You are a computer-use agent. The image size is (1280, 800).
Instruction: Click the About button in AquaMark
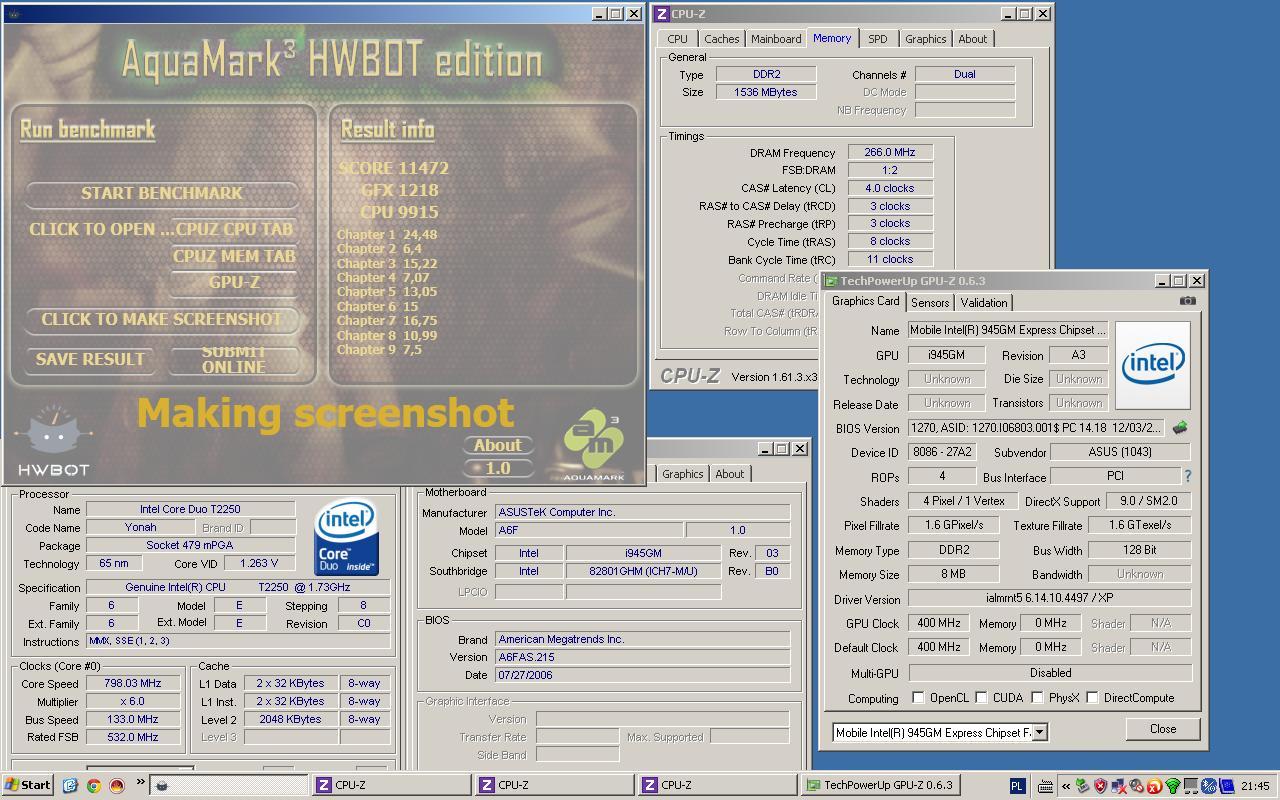click(x=497, y=445)
